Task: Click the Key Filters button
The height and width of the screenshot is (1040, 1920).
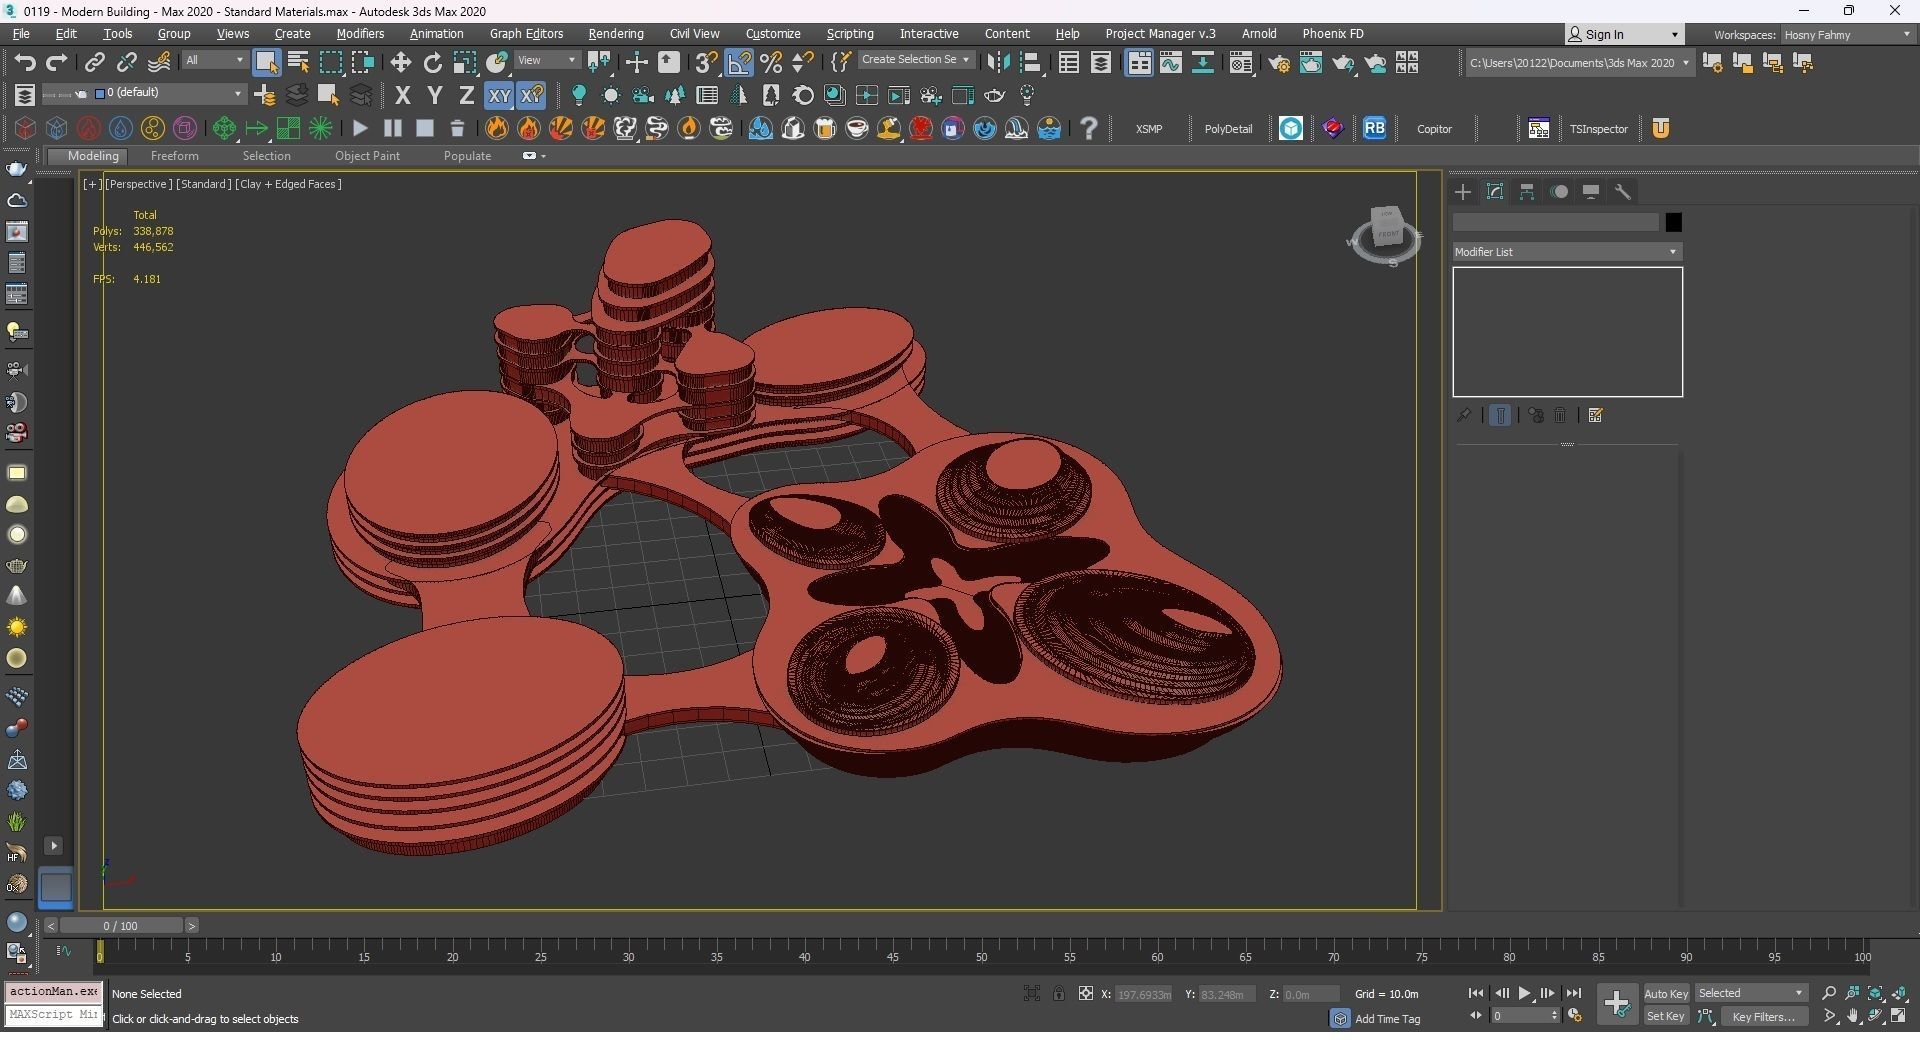Action: point(1763,1016)
